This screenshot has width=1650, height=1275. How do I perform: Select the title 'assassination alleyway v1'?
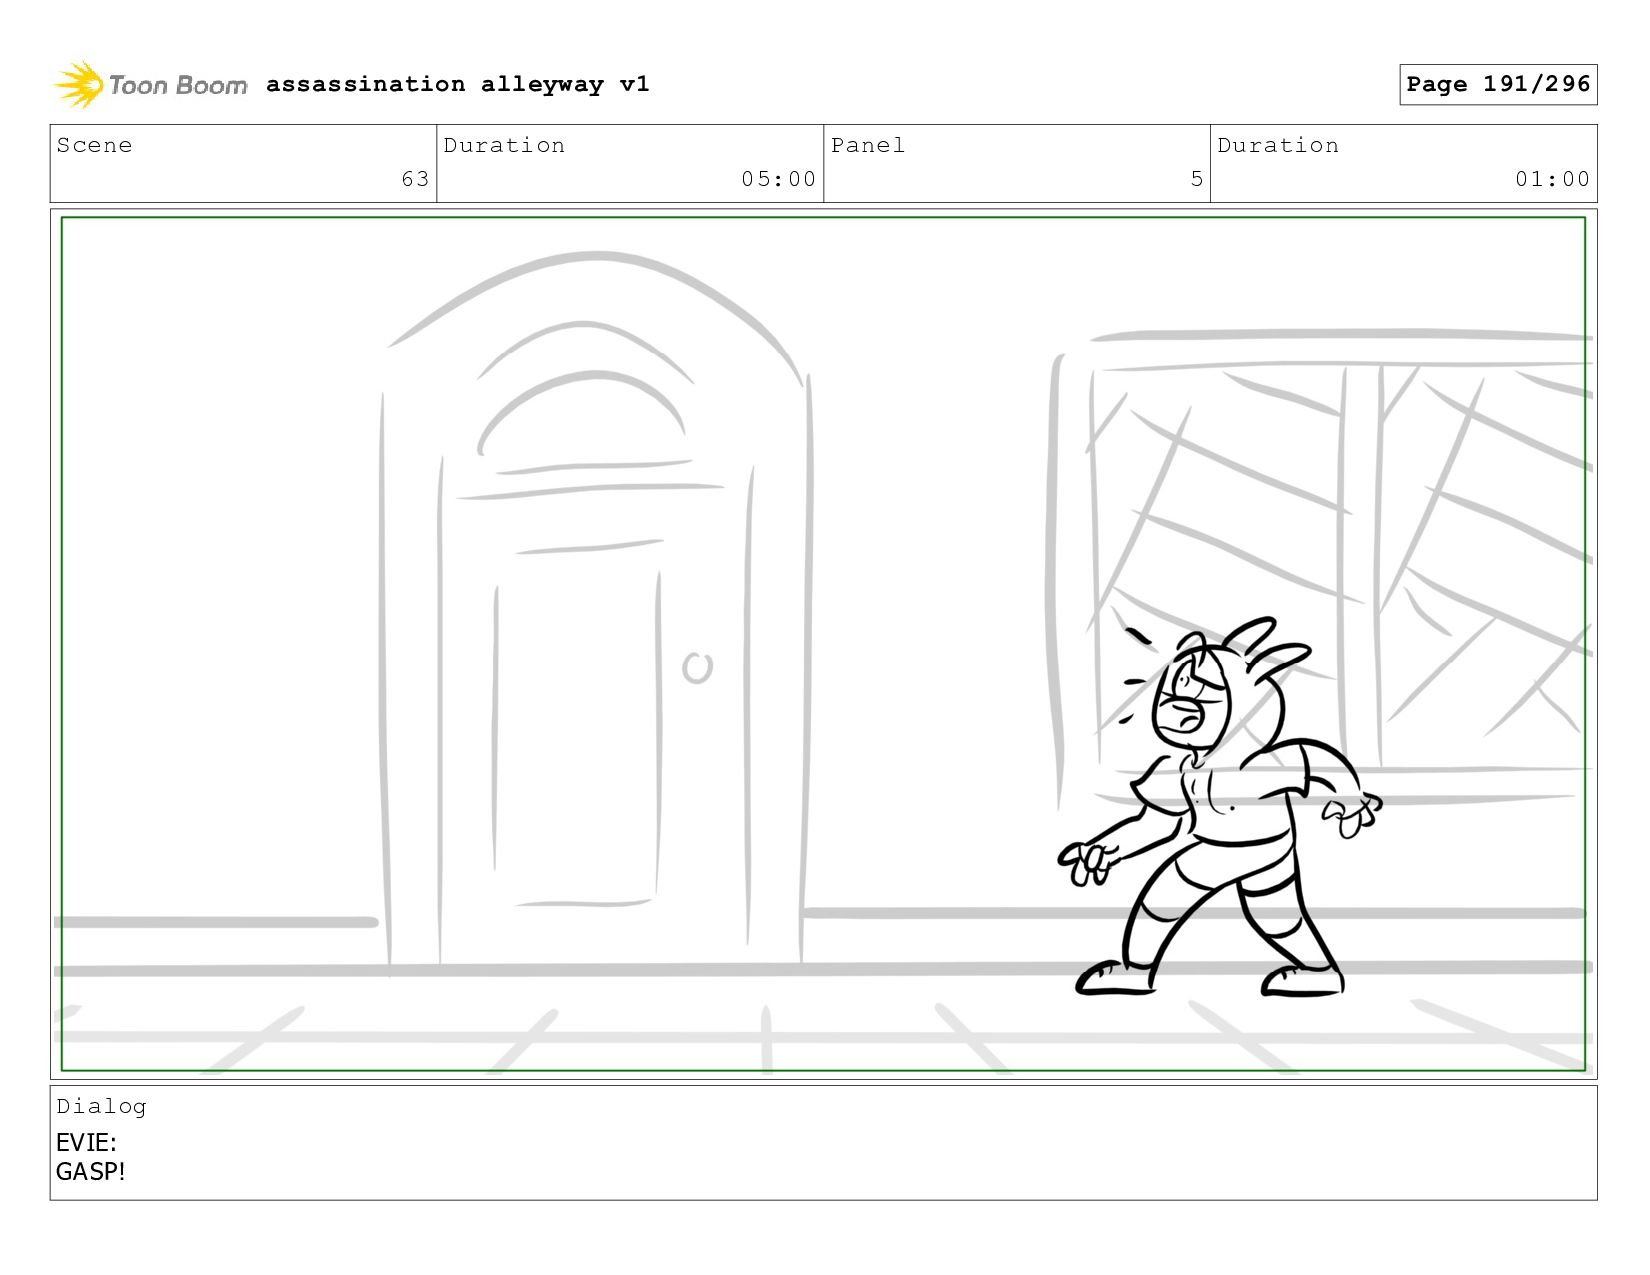457,84
